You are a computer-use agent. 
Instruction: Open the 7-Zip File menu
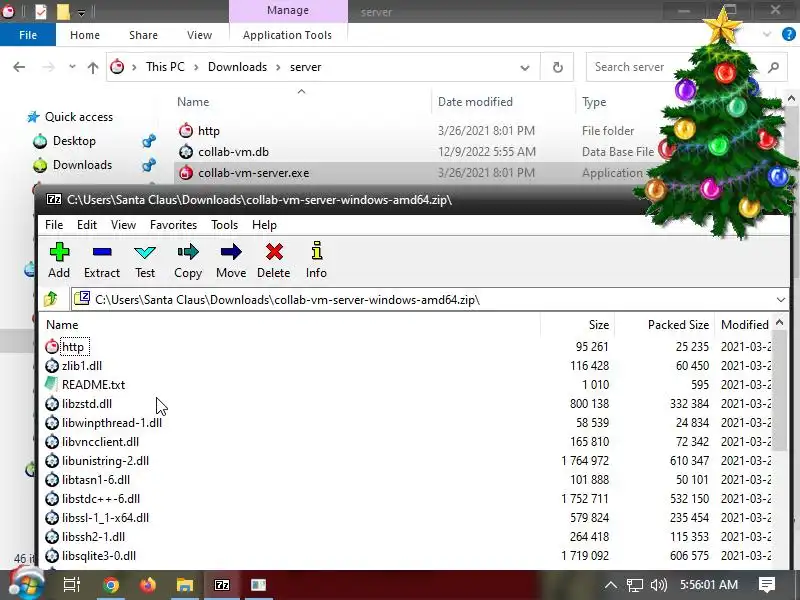pyautogui.click(x=54, y=225)
